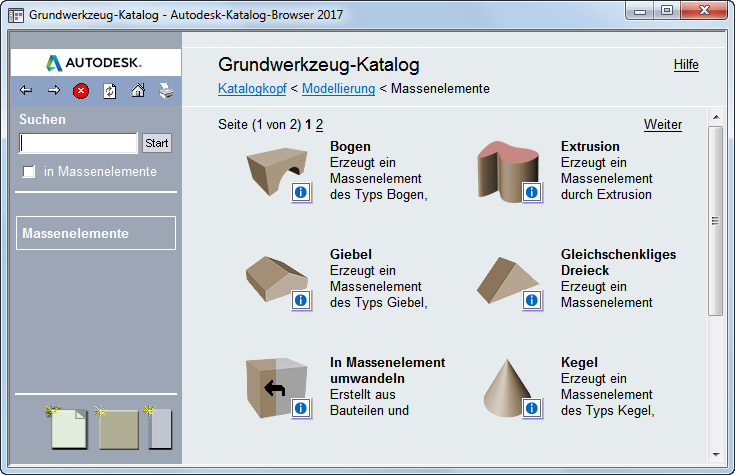This screenshot has width=735, height=475.
Task: Click the Weiter next-page link
Action: (663, 124)
